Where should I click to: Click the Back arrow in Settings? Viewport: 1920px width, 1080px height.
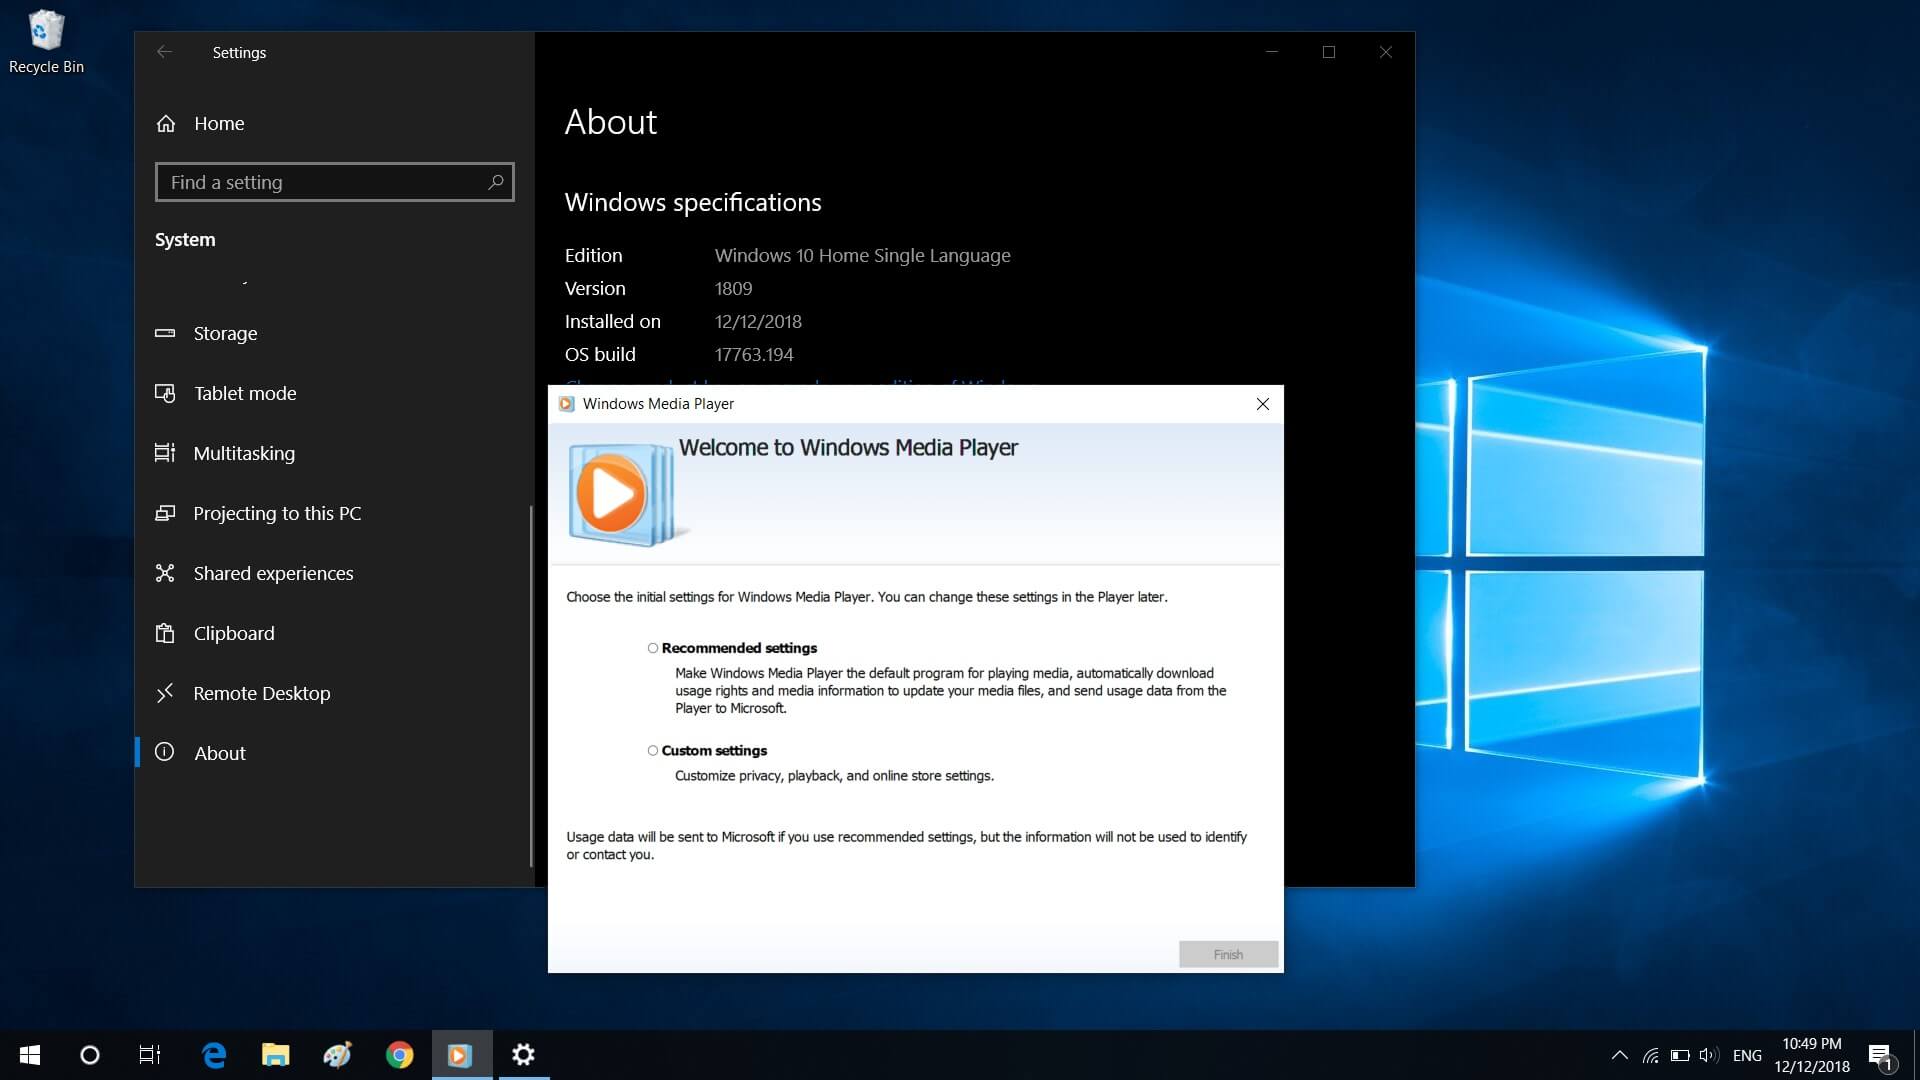(164, 51)
